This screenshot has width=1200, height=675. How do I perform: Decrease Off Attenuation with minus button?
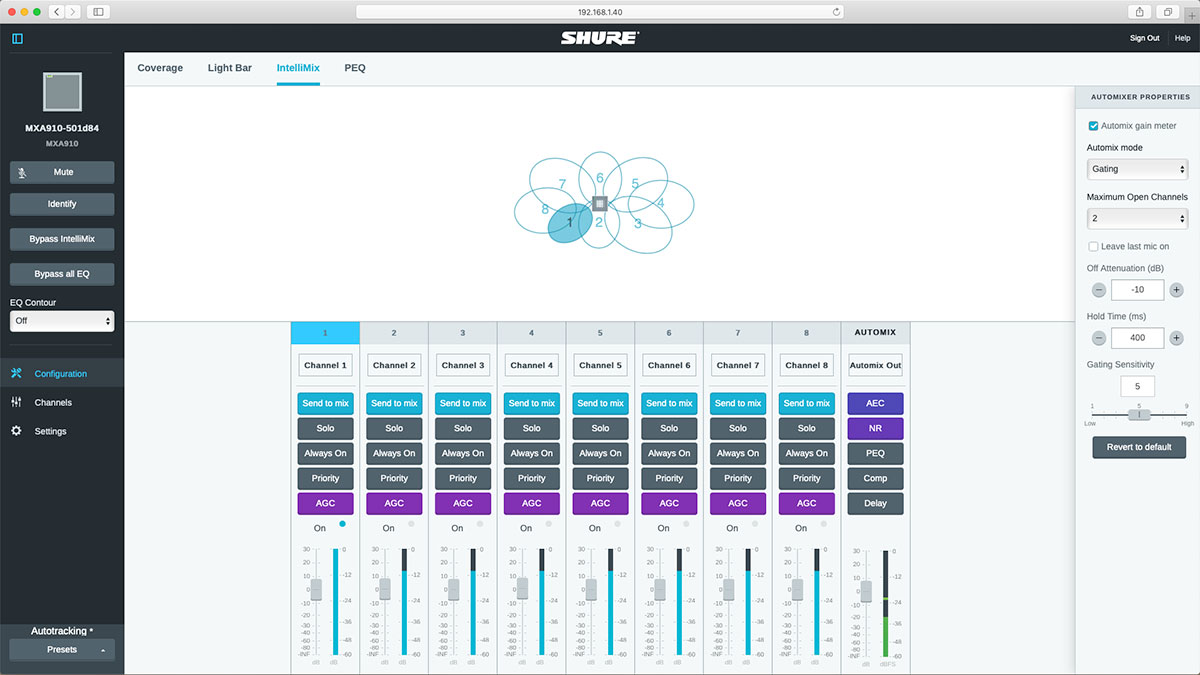coord(1098,290)
